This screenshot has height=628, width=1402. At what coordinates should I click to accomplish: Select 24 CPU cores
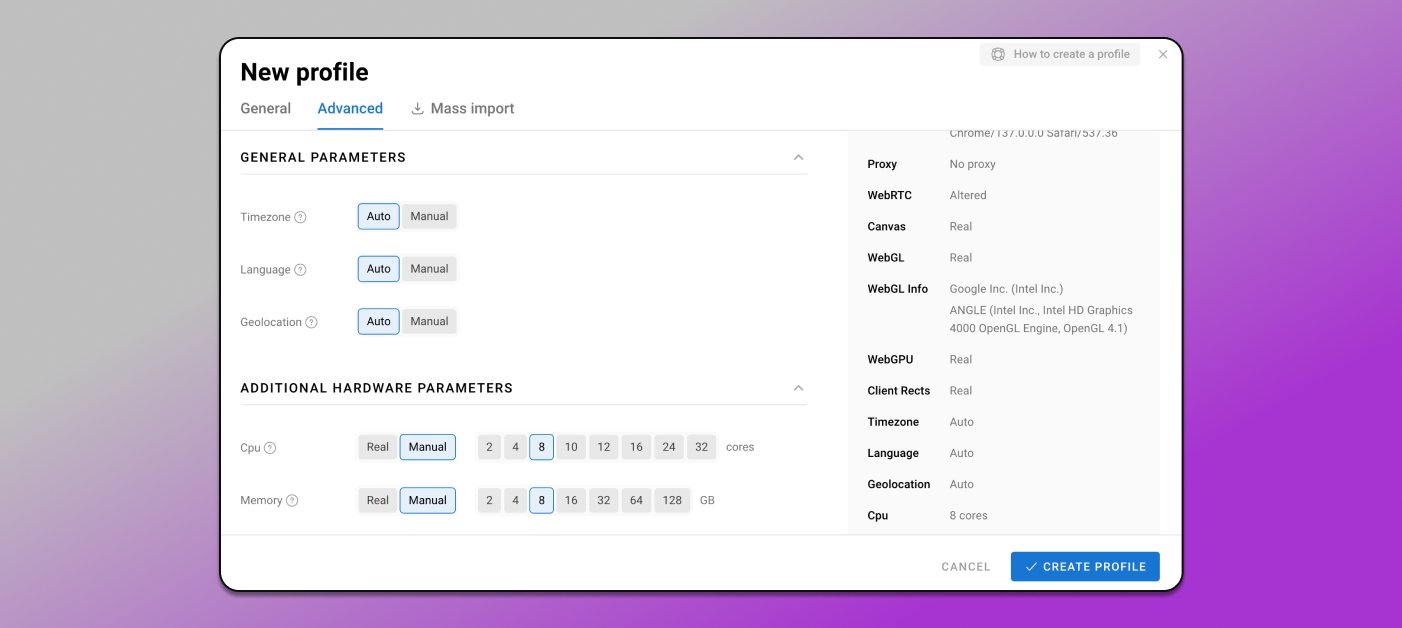pyautogui.click(x=669, y=447)
